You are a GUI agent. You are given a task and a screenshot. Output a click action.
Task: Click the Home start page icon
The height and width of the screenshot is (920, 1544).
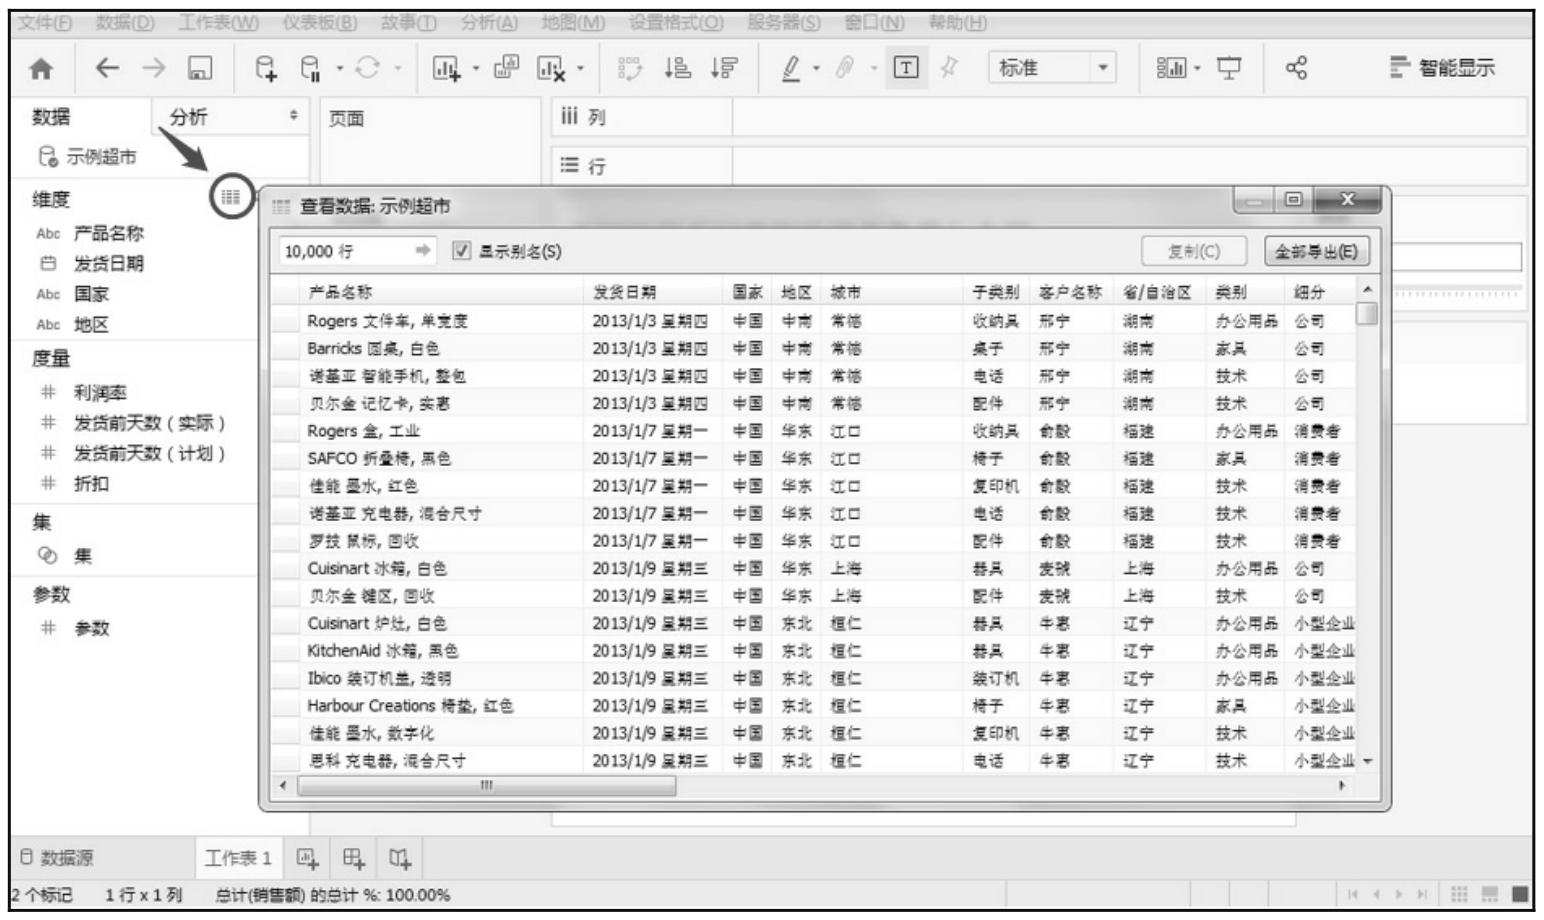point(41,69)
